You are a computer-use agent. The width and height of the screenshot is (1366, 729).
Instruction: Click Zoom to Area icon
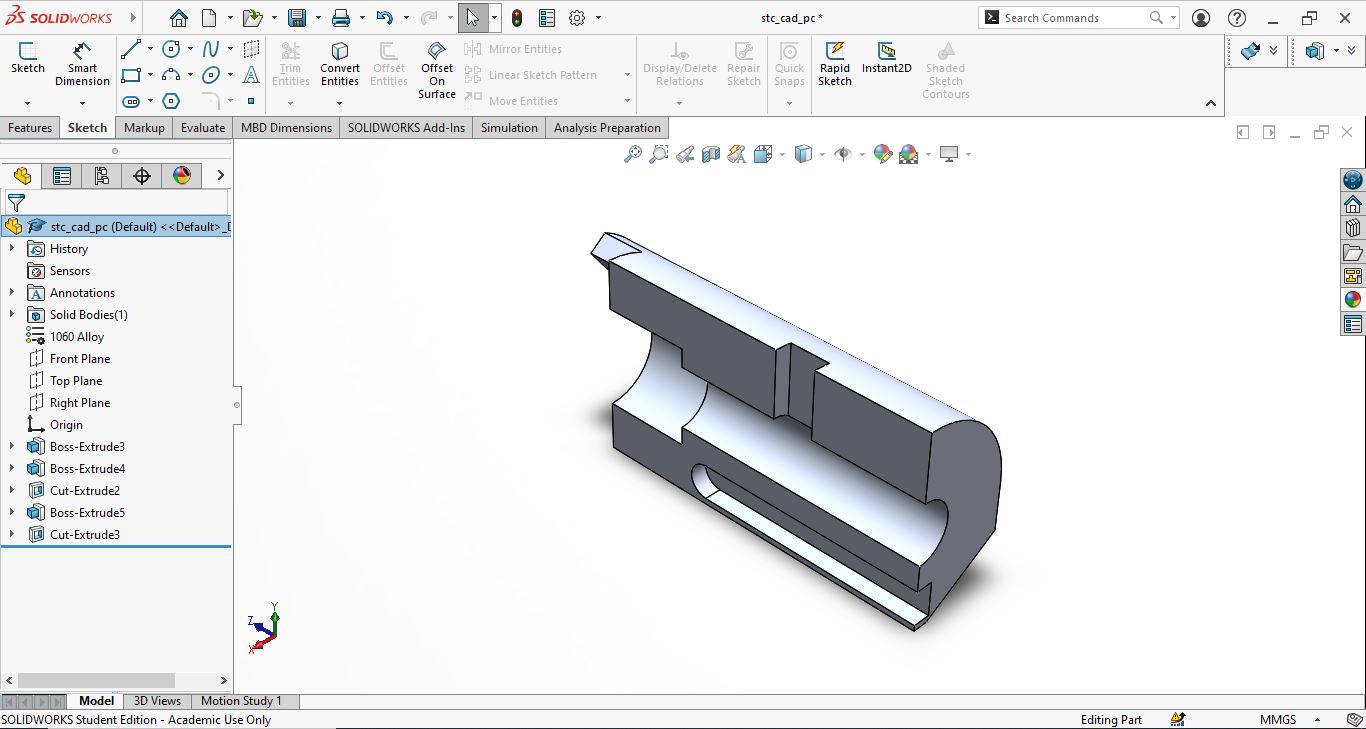[x=659, y=154]
